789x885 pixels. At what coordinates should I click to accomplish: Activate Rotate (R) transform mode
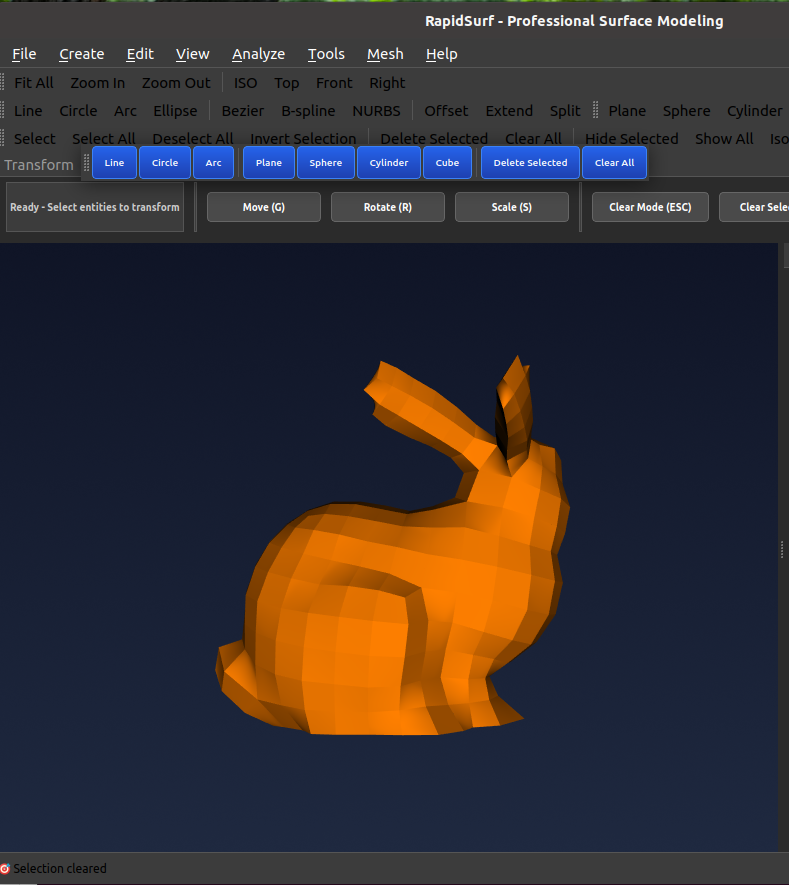(x=388, y=207)
